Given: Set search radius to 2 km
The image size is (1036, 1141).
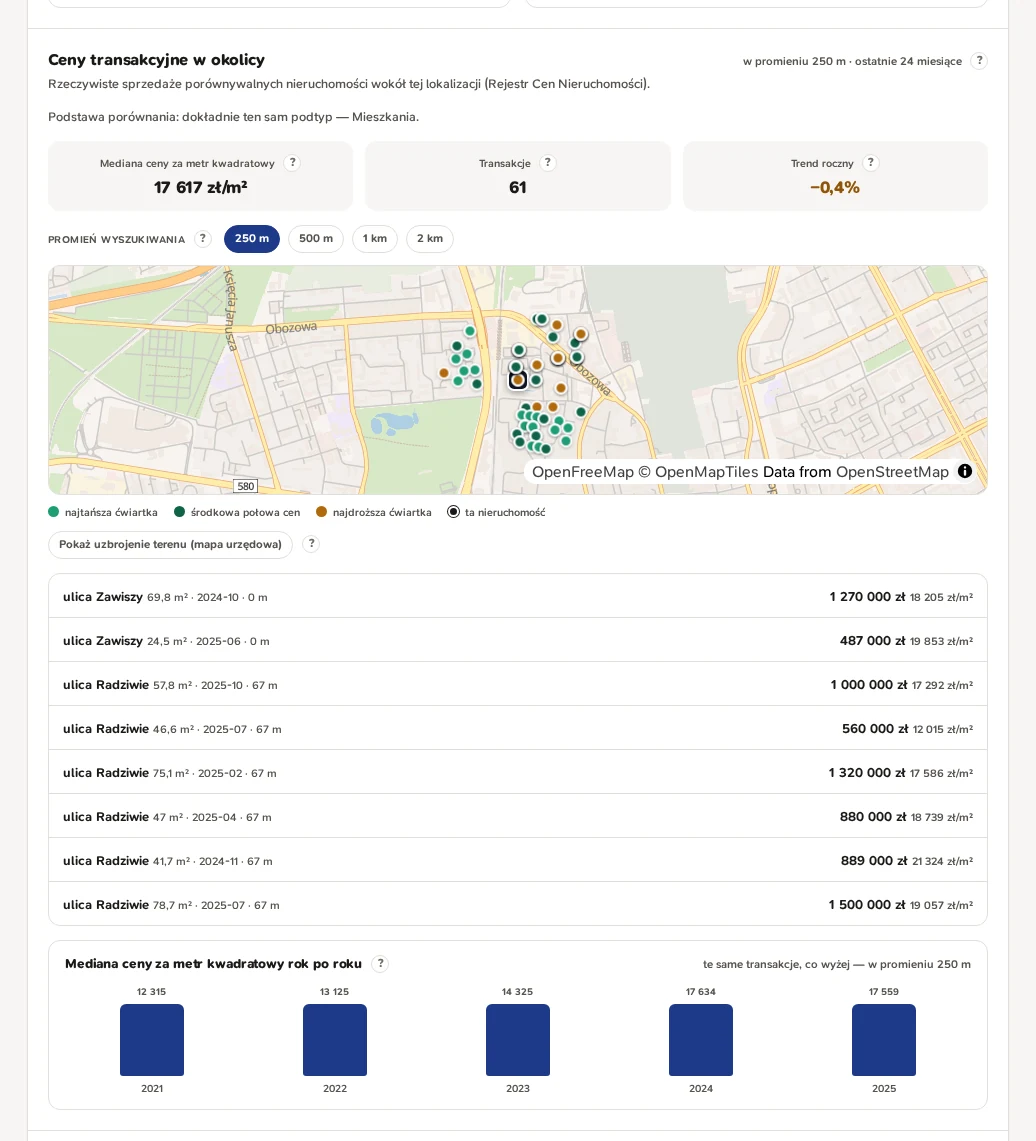Looking at the screenshot, I should [x=430, y=239].
